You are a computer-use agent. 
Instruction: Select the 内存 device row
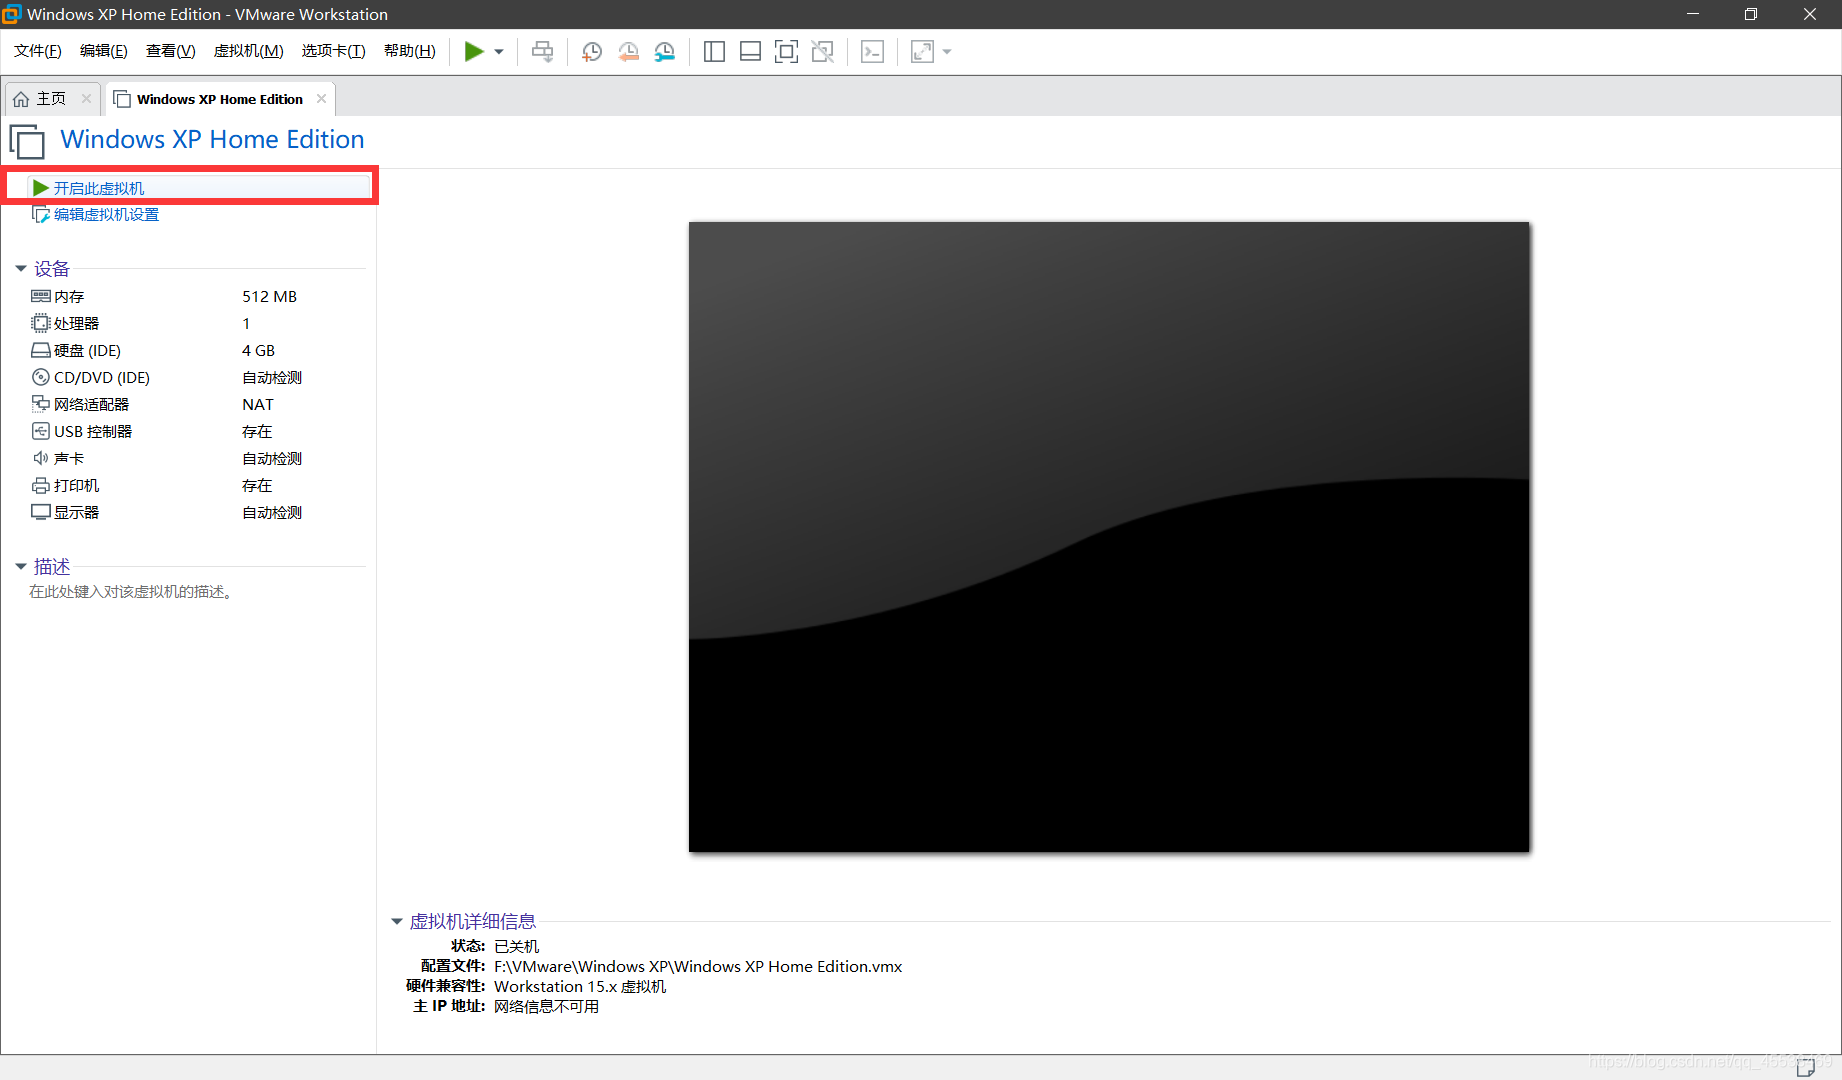(196, 296)
